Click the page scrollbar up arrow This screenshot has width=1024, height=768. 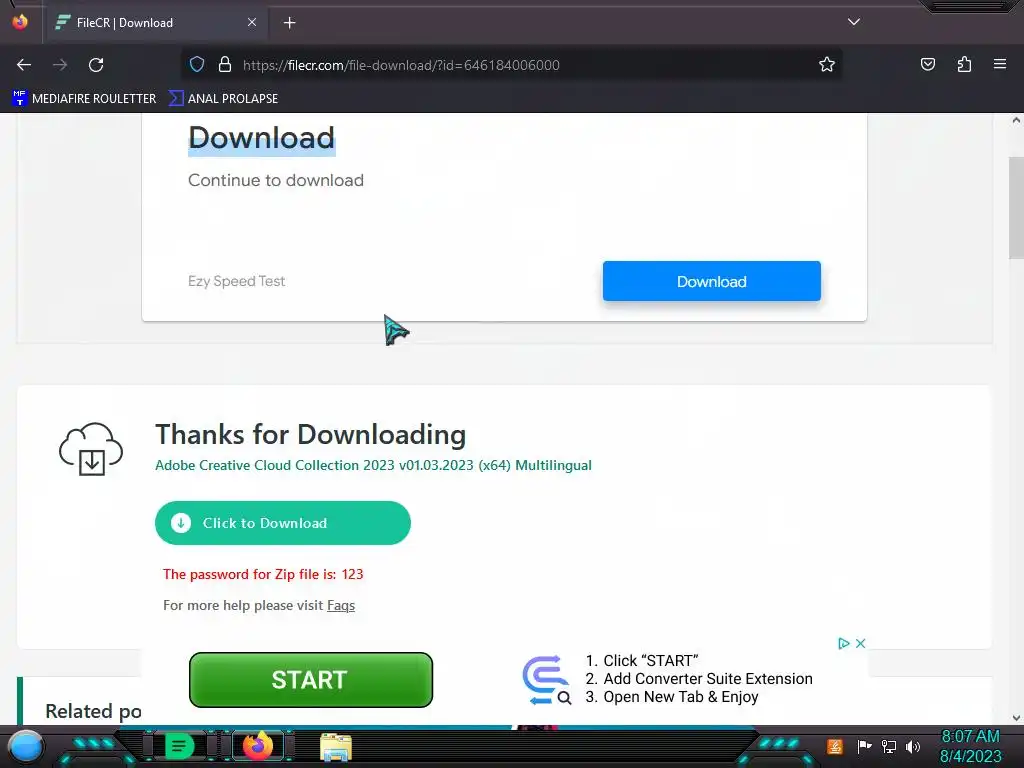(x=1016, y=120)
